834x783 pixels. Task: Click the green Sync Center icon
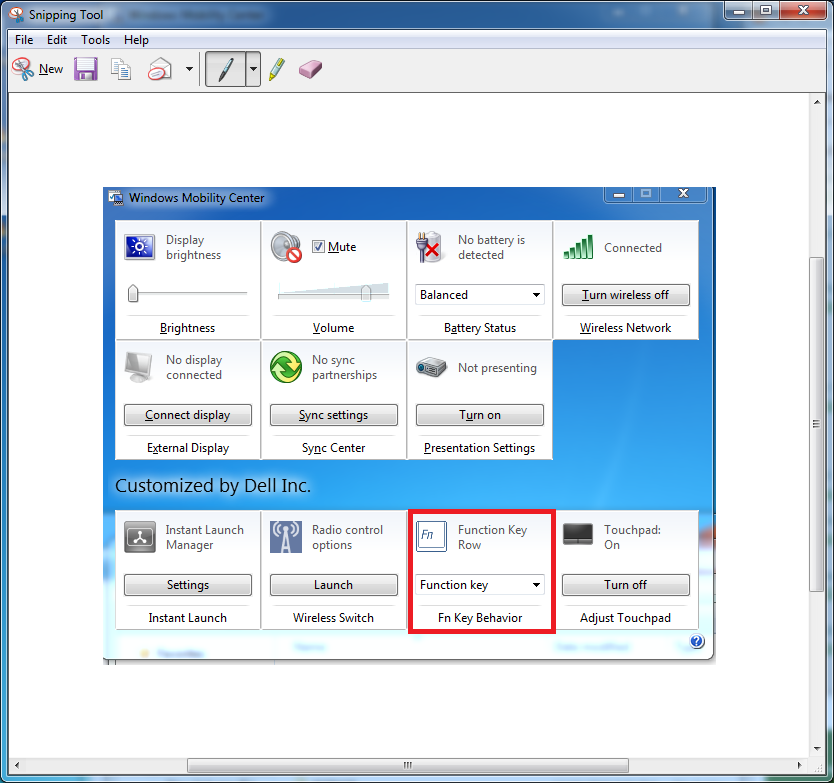click(x=286, y=367)
